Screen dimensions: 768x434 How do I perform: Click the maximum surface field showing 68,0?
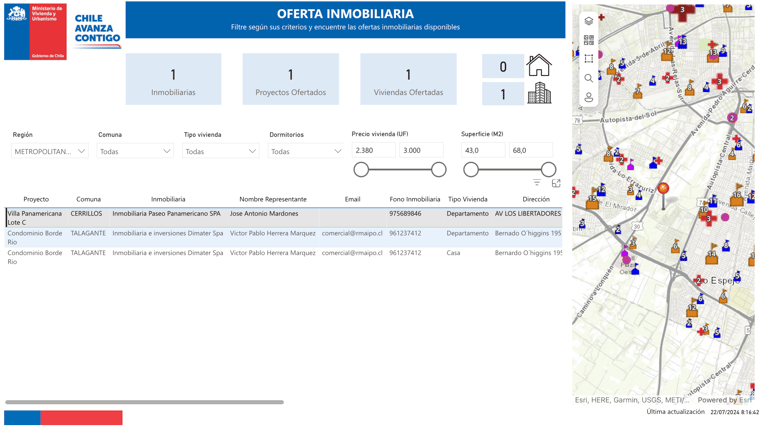point(531,150)
